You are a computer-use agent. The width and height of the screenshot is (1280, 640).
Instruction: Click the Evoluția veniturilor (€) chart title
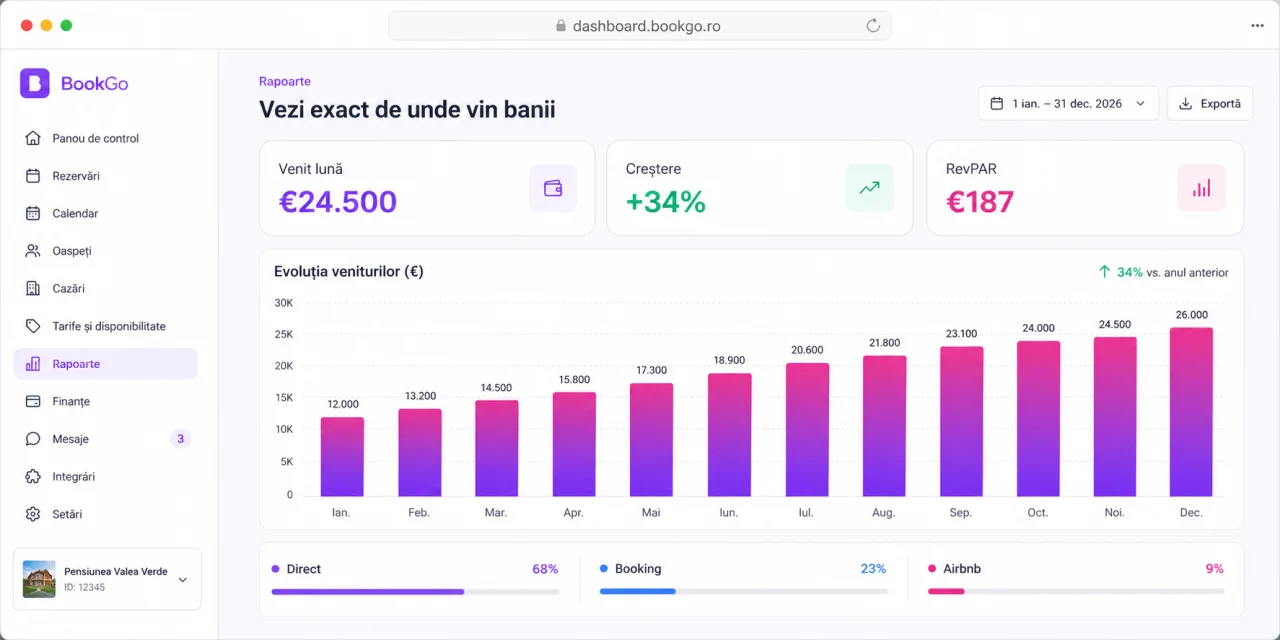pyautogui.click(x=349, y=271)
